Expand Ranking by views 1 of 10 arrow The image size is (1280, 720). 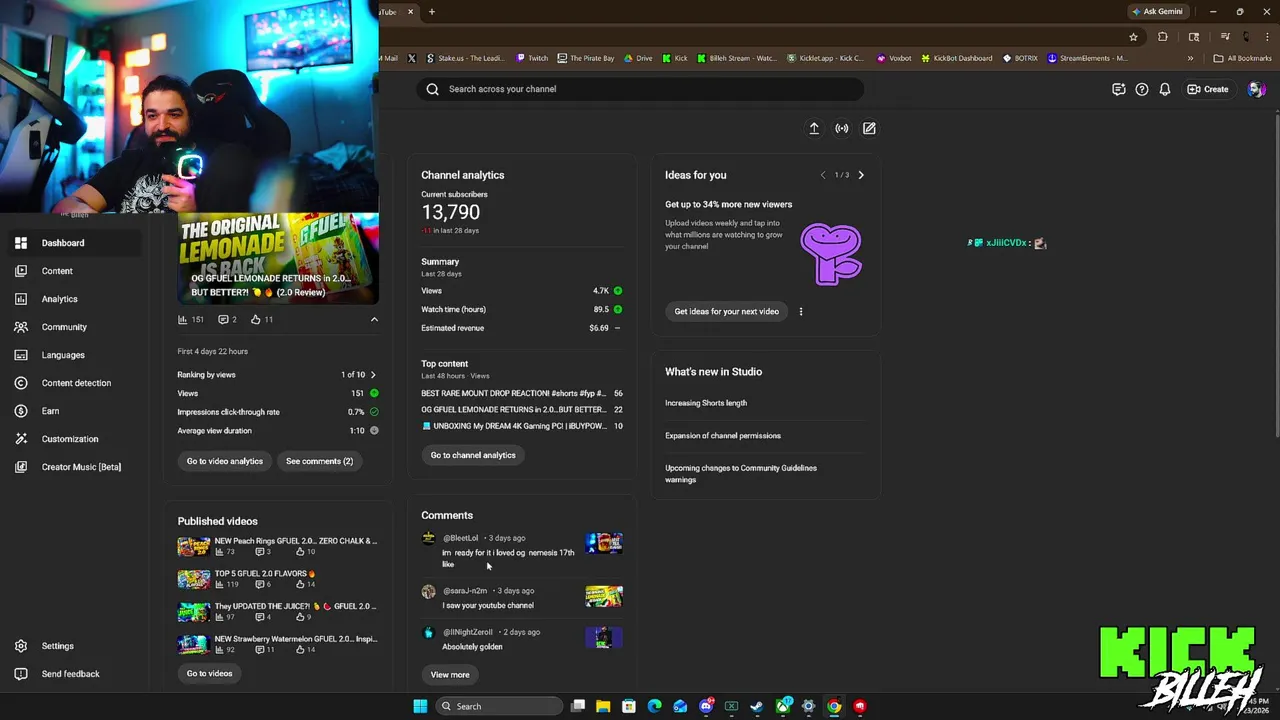[373, 375]
